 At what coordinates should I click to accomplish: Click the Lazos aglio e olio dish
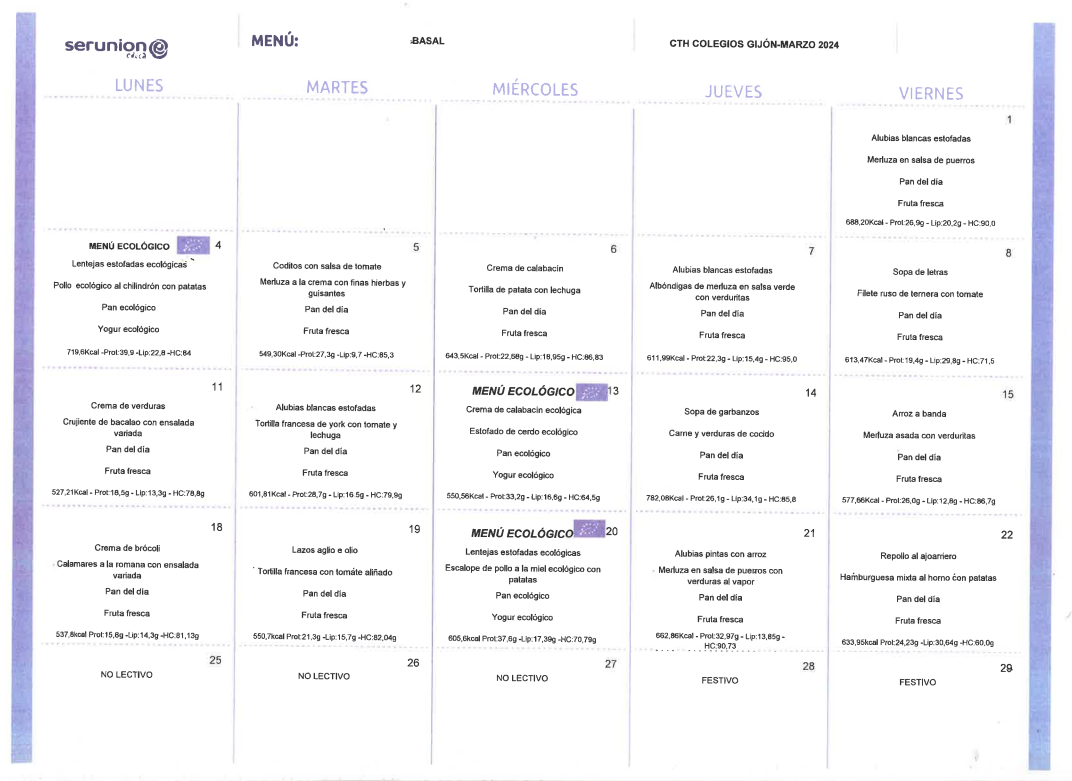(x=325, y=550)
